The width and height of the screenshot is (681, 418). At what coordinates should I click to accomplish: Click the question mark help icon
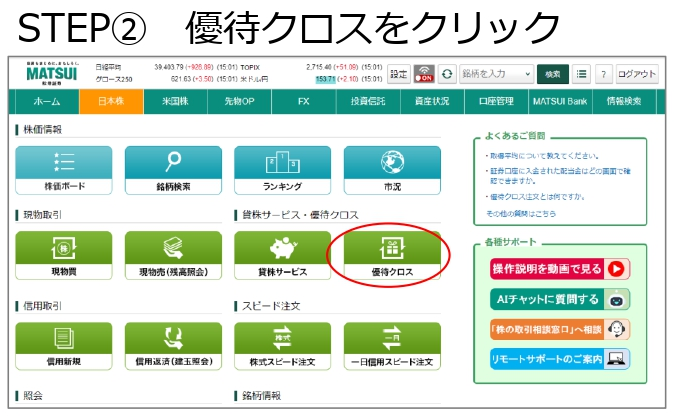coord(604,74)
